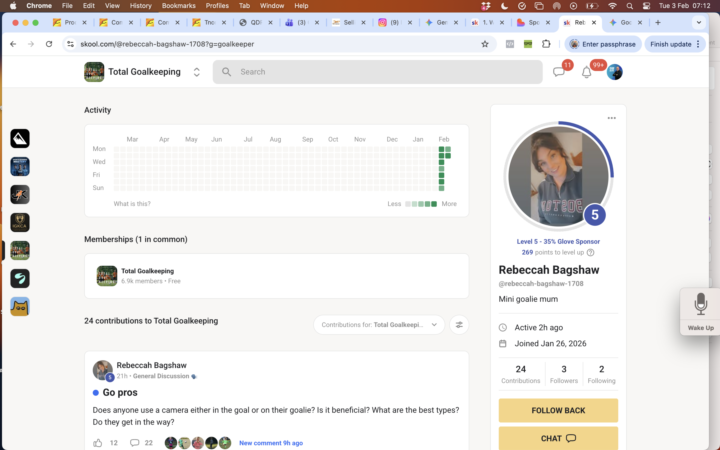The image size is (720, 450).
Task: Open the Chrome extensions puzzle icon
Action: [546, 44]
